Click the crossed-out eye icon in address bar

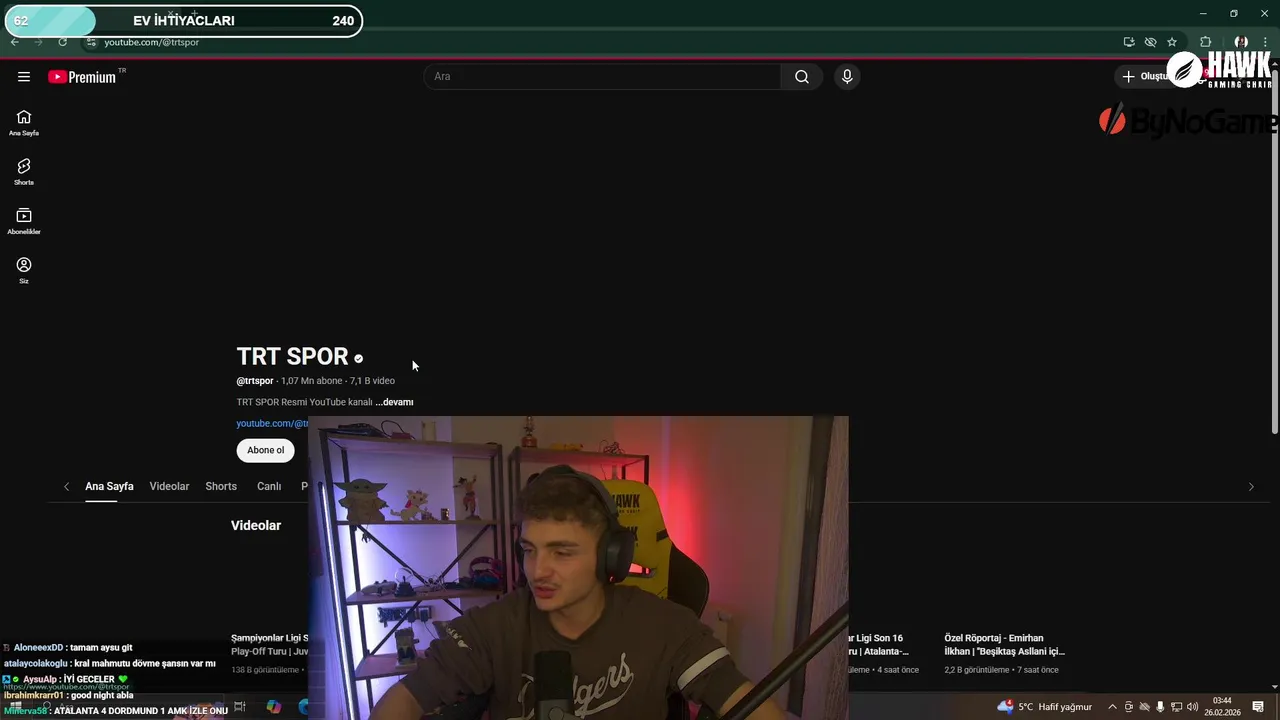pyautogui.click(x=1150, y=42)
